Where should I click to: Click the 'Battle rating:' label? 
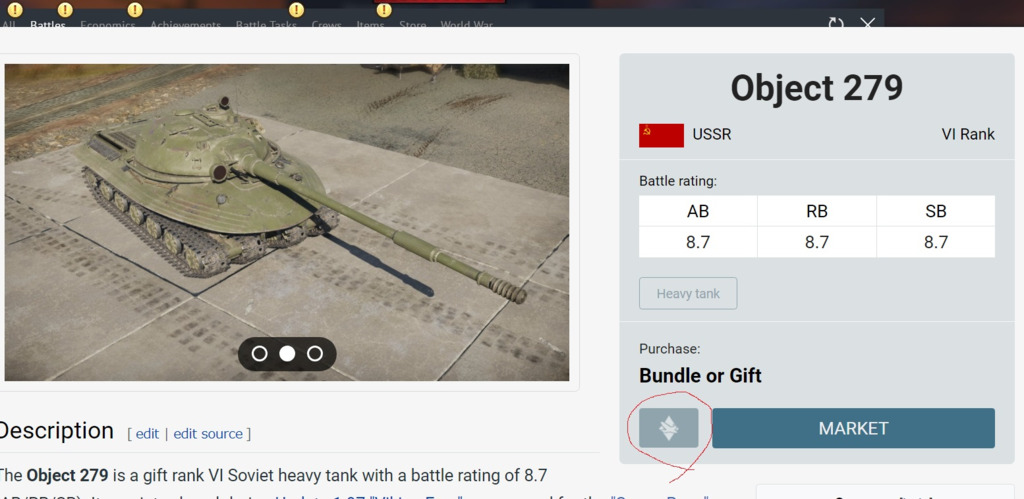click(x=677, y=181)
